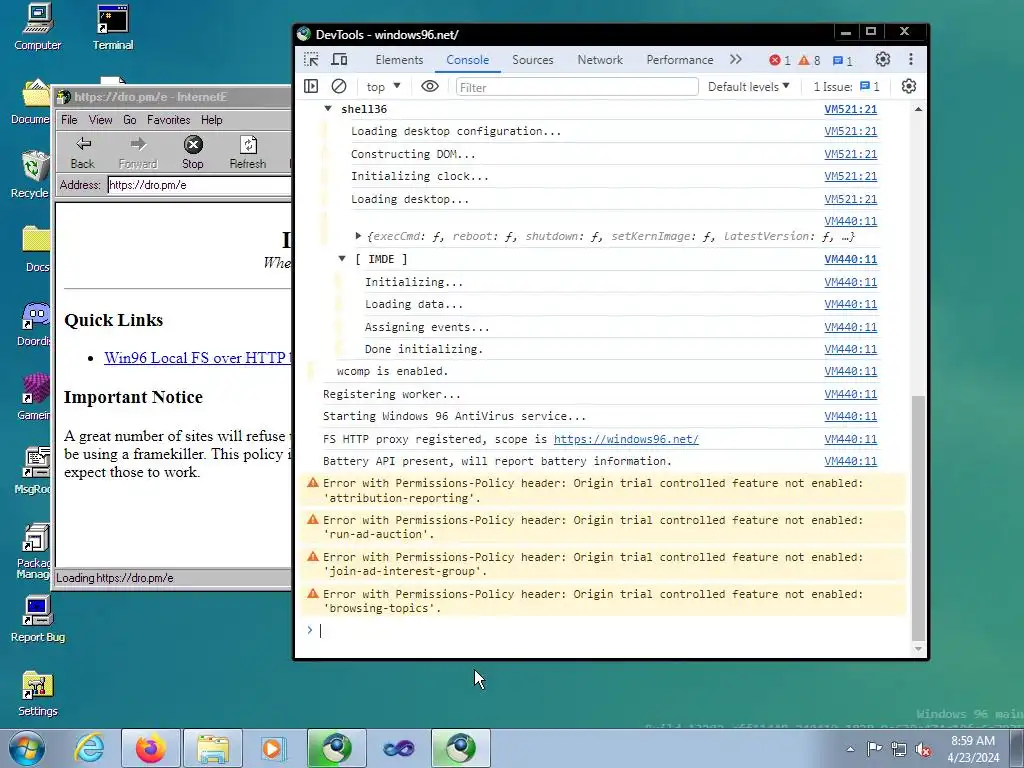Switch to the Console tab
1024x768 pixels.
(468, 59)
